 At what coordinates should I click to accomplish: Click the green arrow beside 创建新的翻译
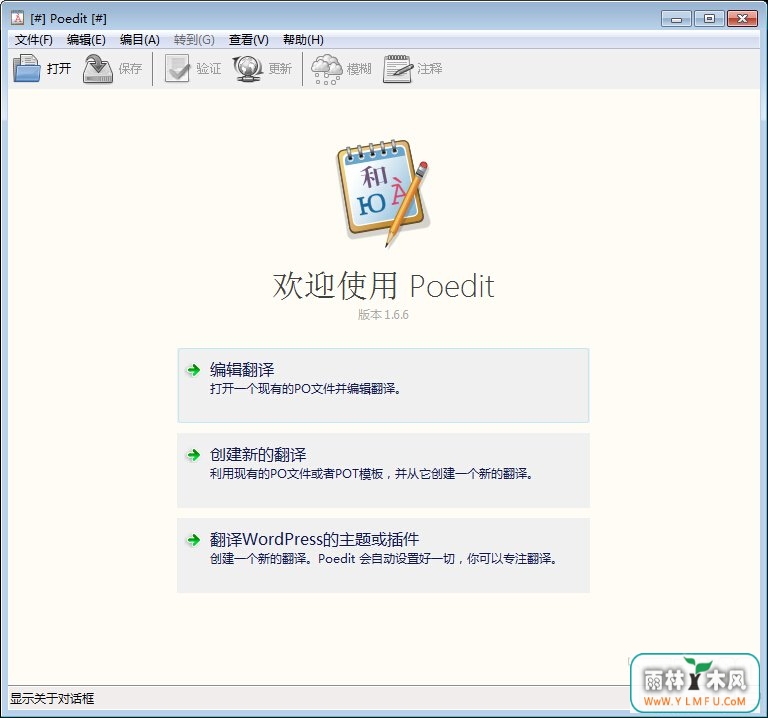click(193, 455)
